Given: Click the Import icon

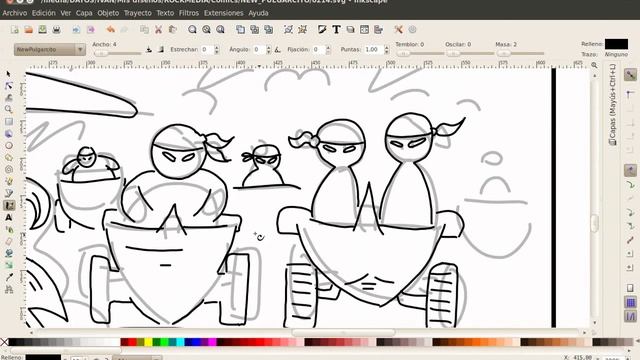Looking at the screenshot, I should [x=76, y=29].
